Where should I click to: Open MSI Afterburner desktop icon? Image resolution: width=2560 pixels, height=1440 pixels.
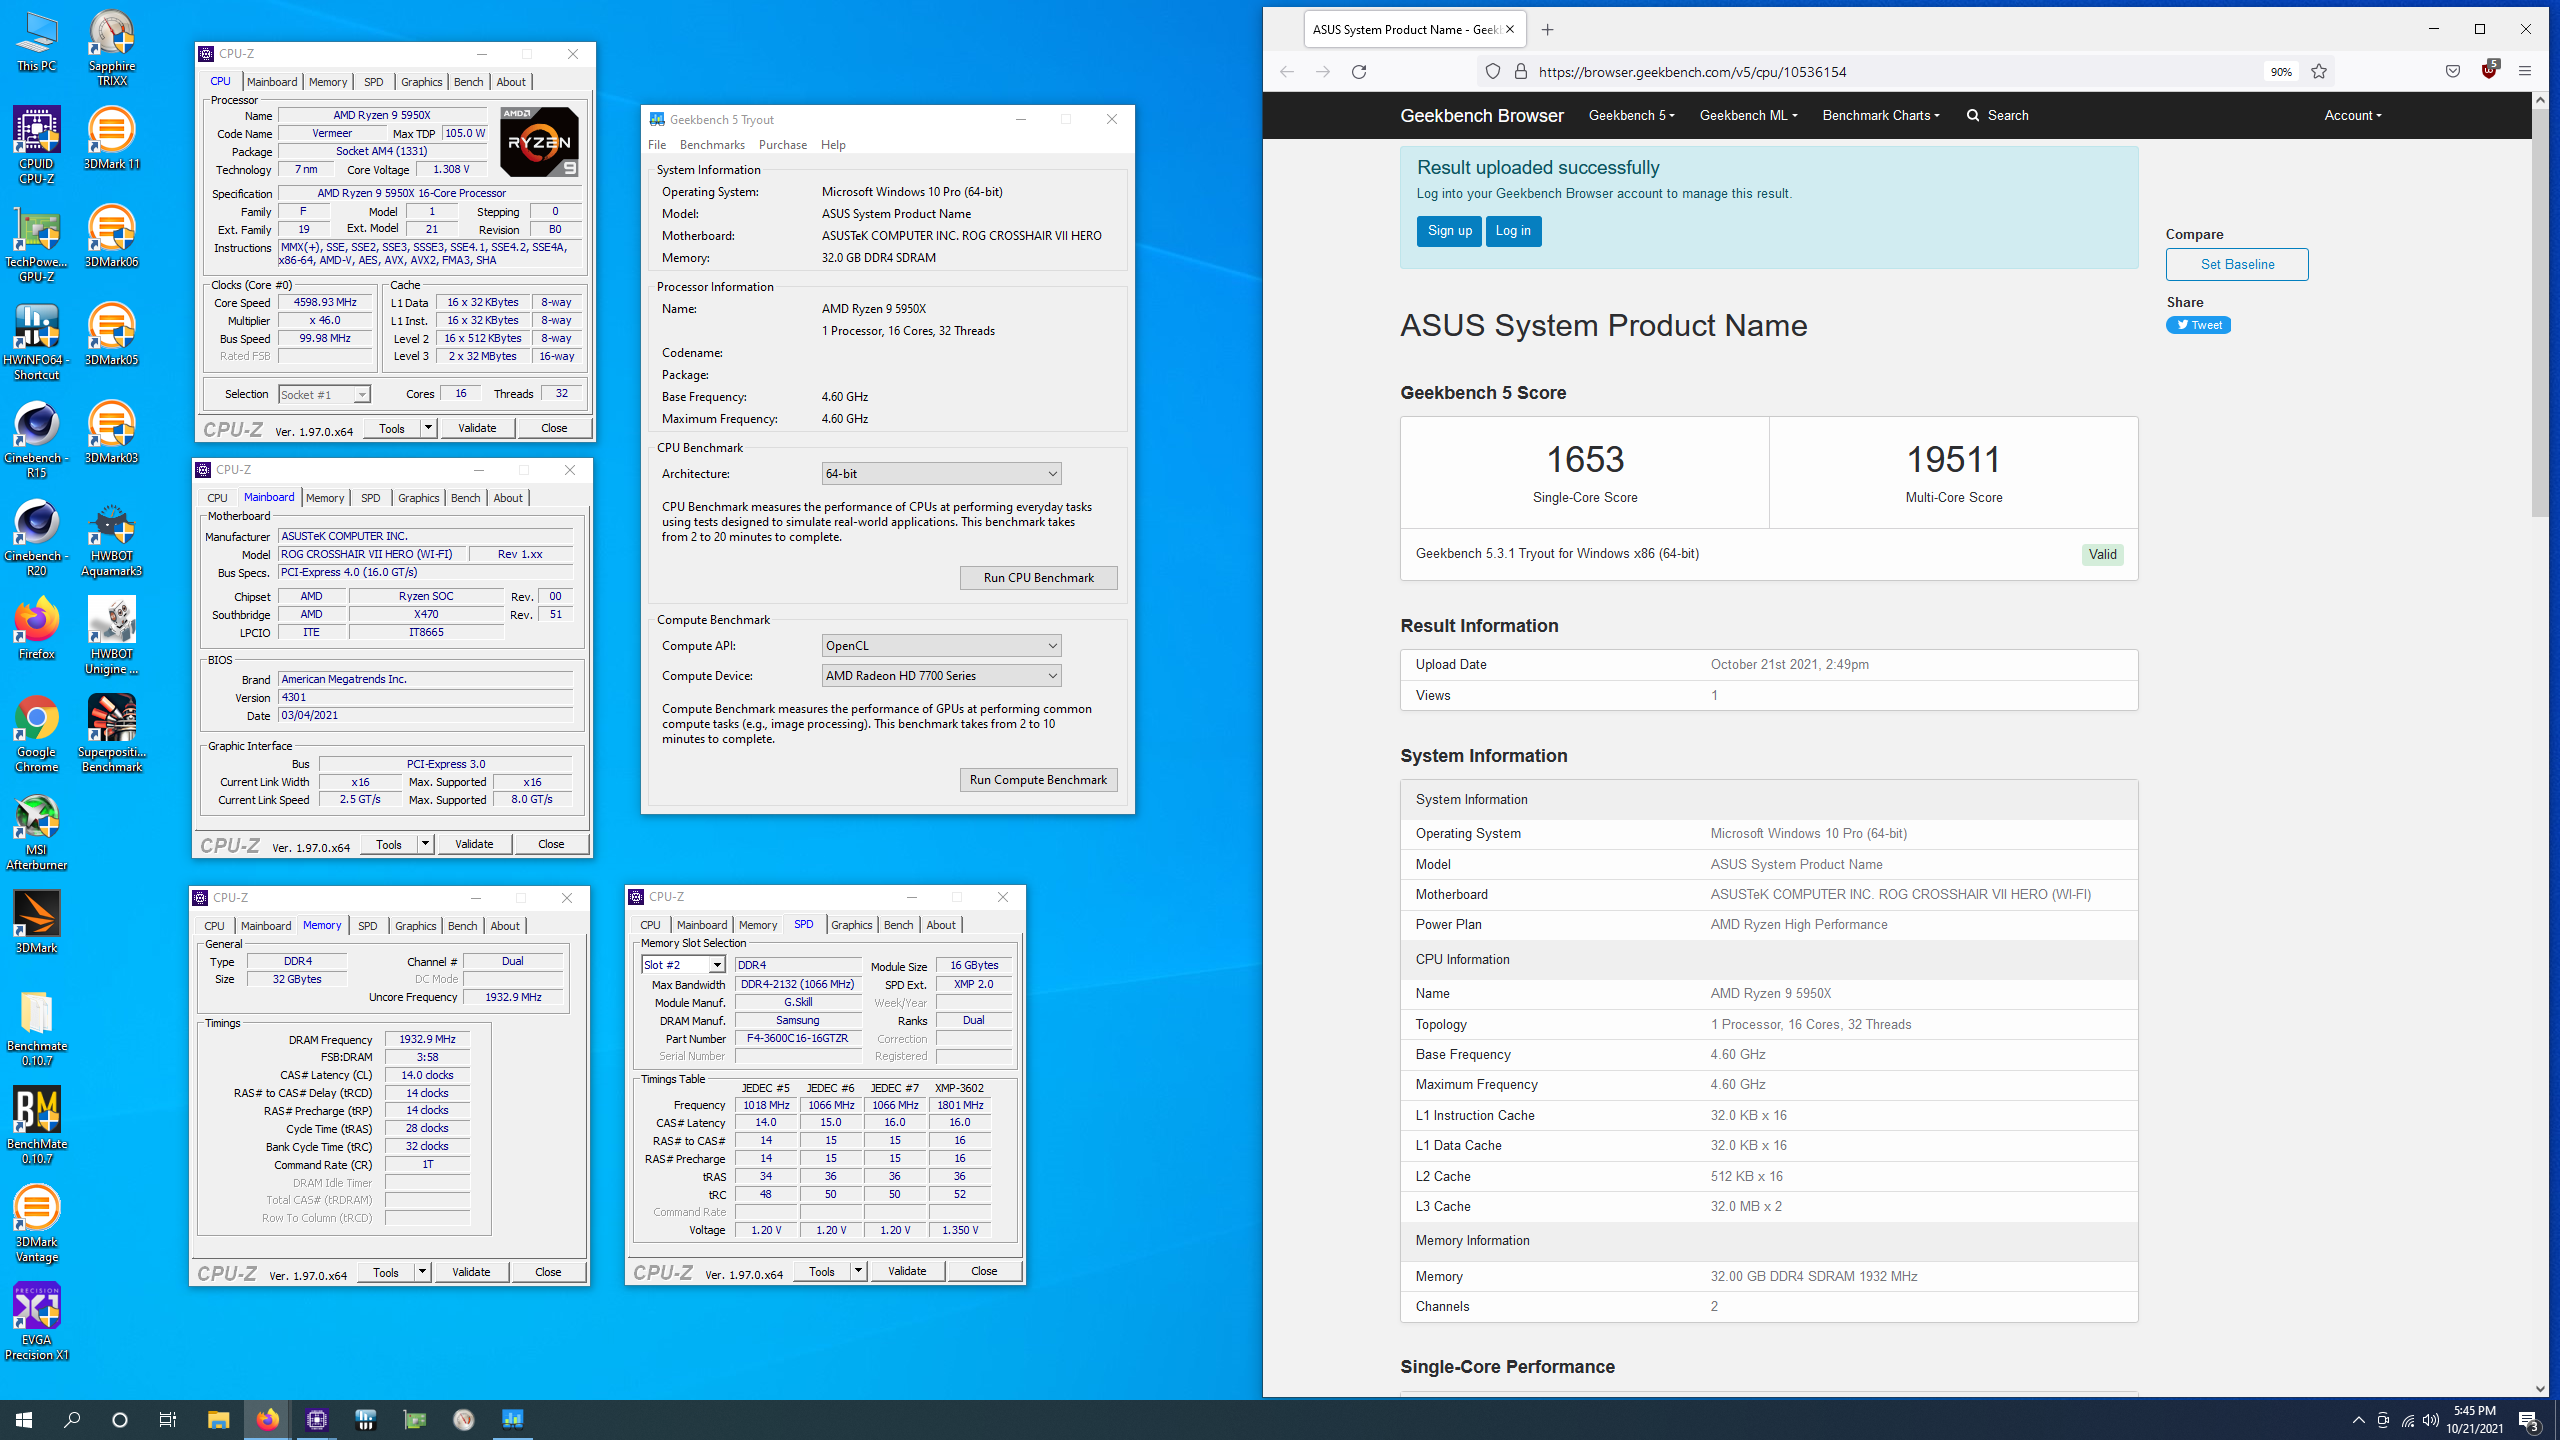(x=36, y=832)
